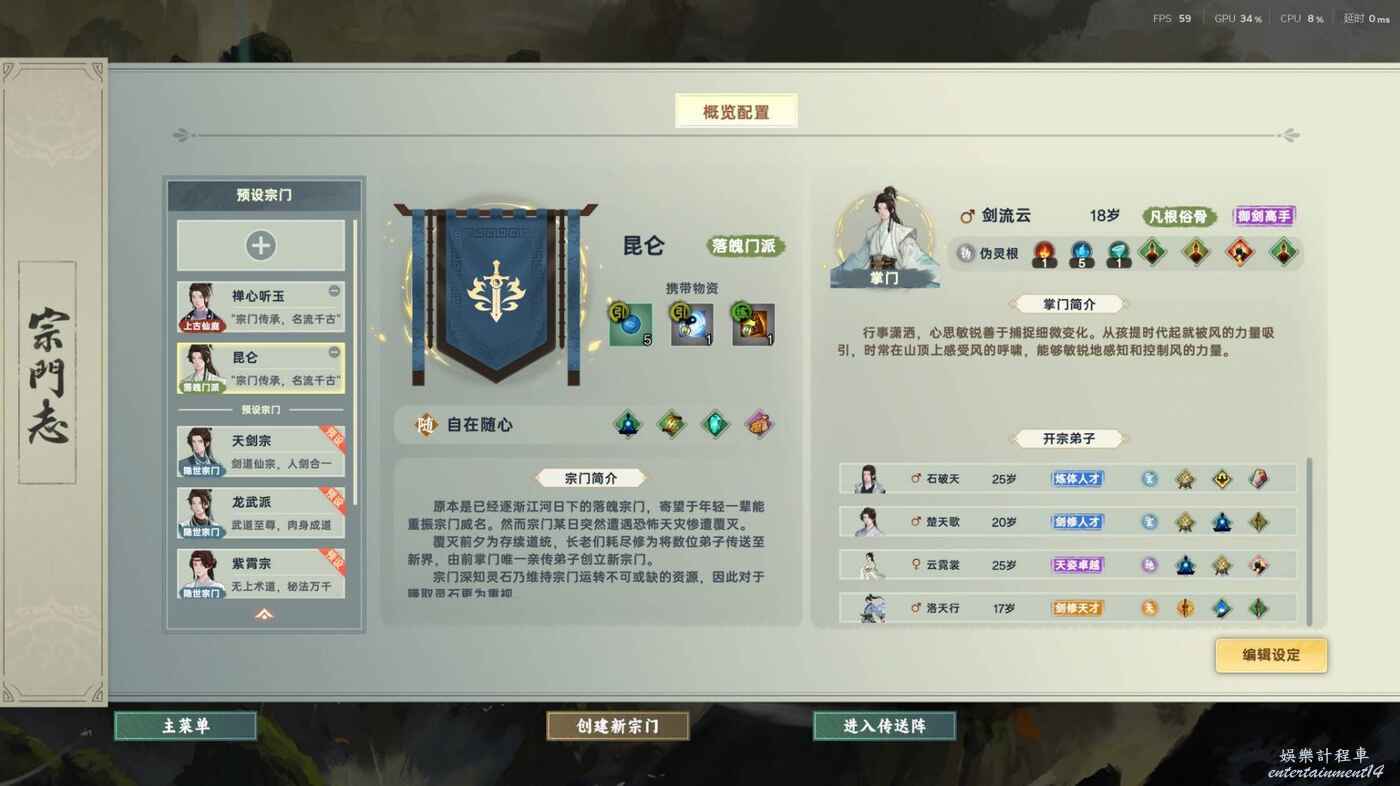
Task: Add a new preset sect with plus icon
Action: [x=261, y=246]
